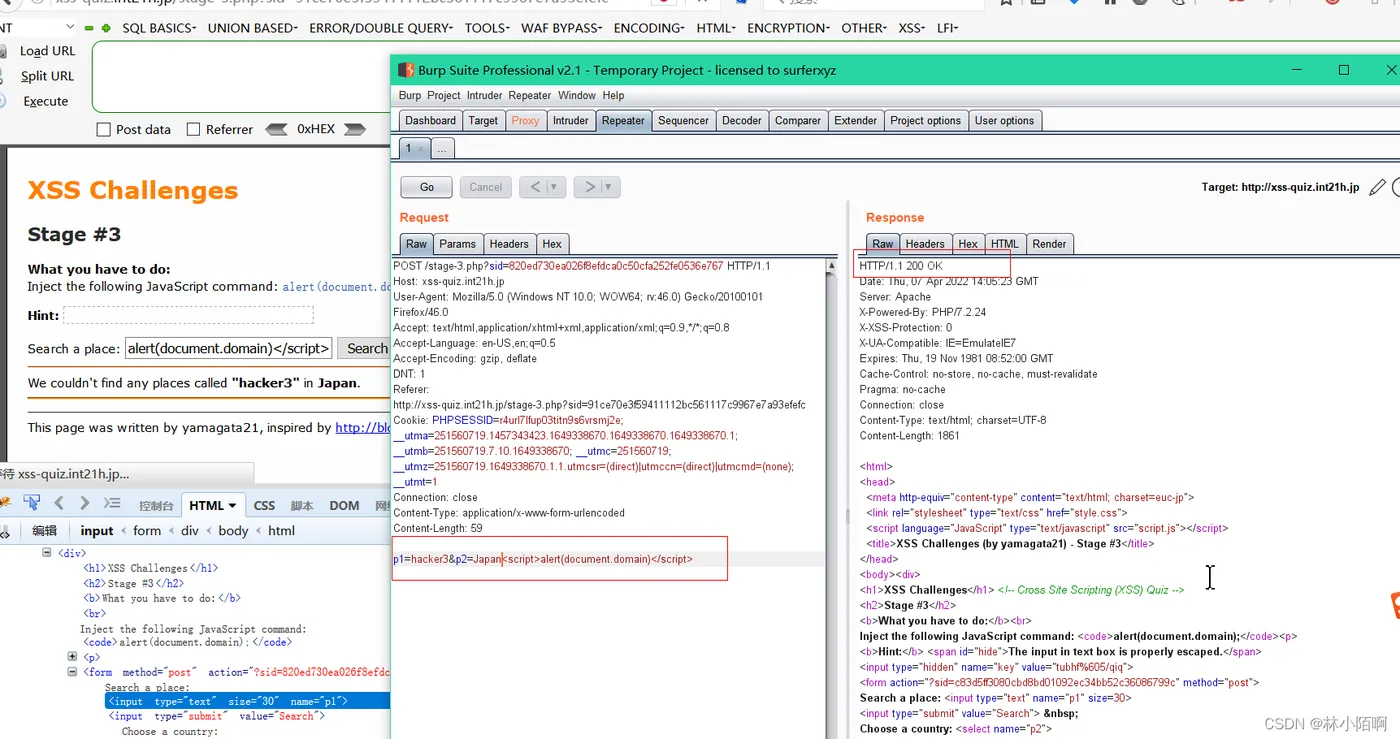Open the OTHER dropdown in HackBar
Image resolution: width=1400 pixels, height=739 pixels.
(863, 28)
